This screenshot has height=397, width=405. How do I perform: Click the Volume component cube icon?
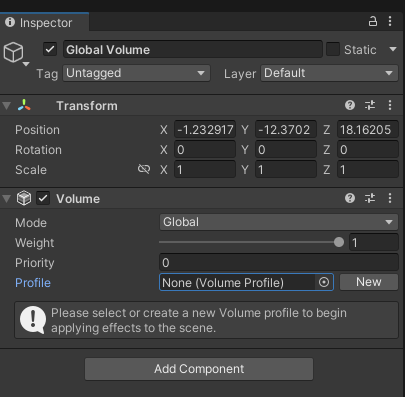pyautogui.click(x=24, y=198)
